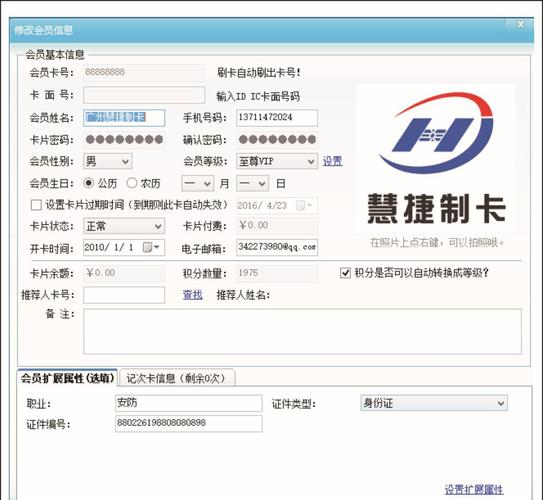Click the 积分数量 field showing 1975

[277, 273]
